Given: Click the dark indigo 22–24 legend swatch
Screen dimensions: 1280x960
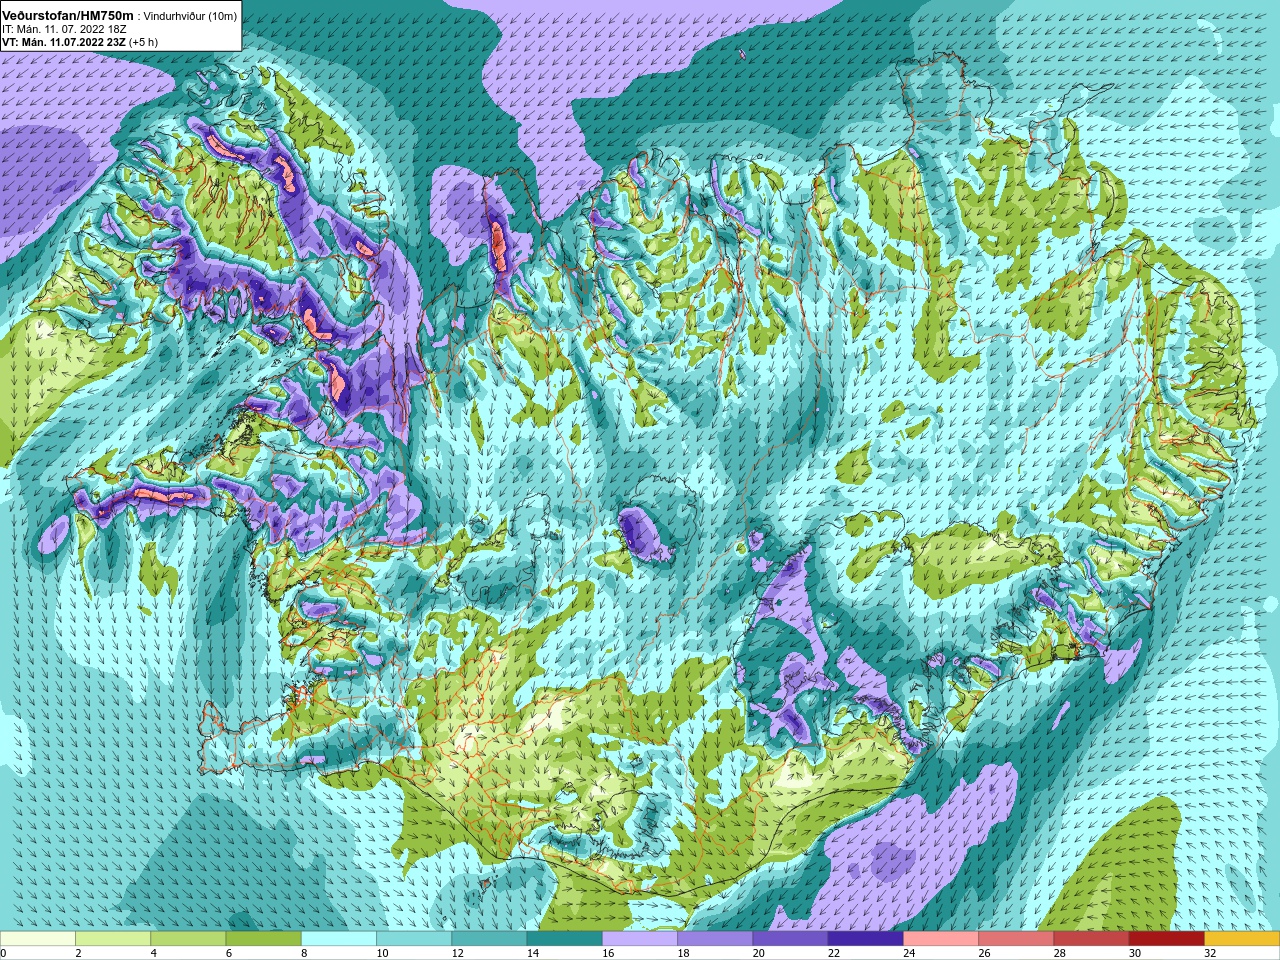Looking at the screenshot, I should 866,939.
